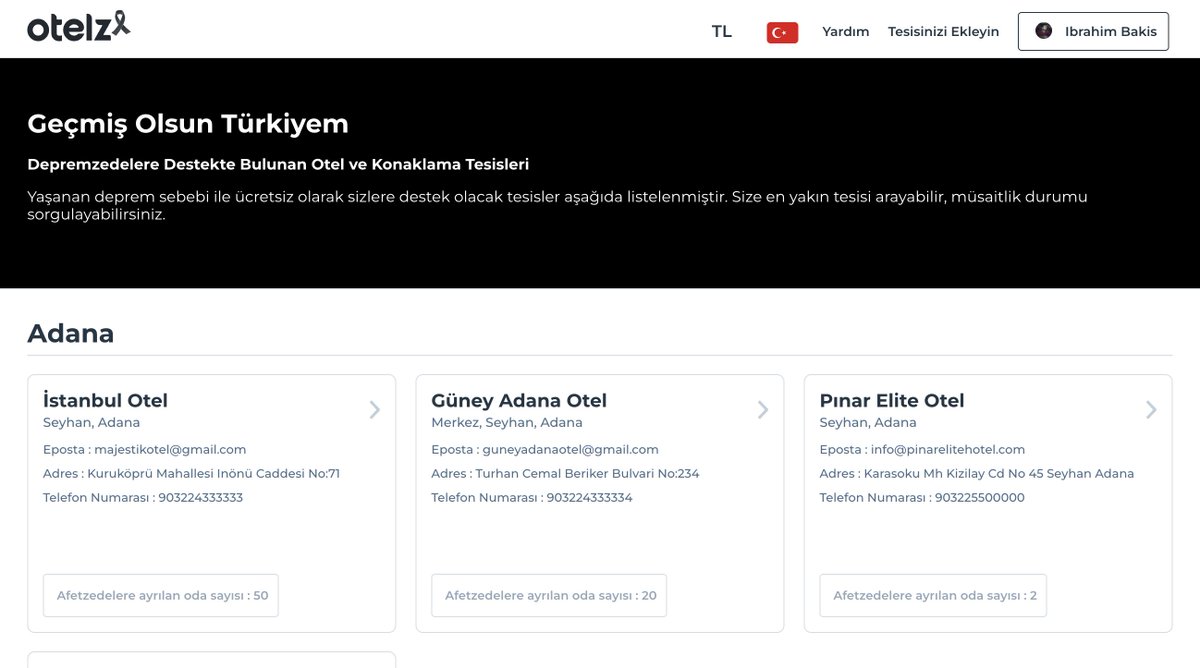Click email guneyadanaotel@gmail.com

click(570, 450)
